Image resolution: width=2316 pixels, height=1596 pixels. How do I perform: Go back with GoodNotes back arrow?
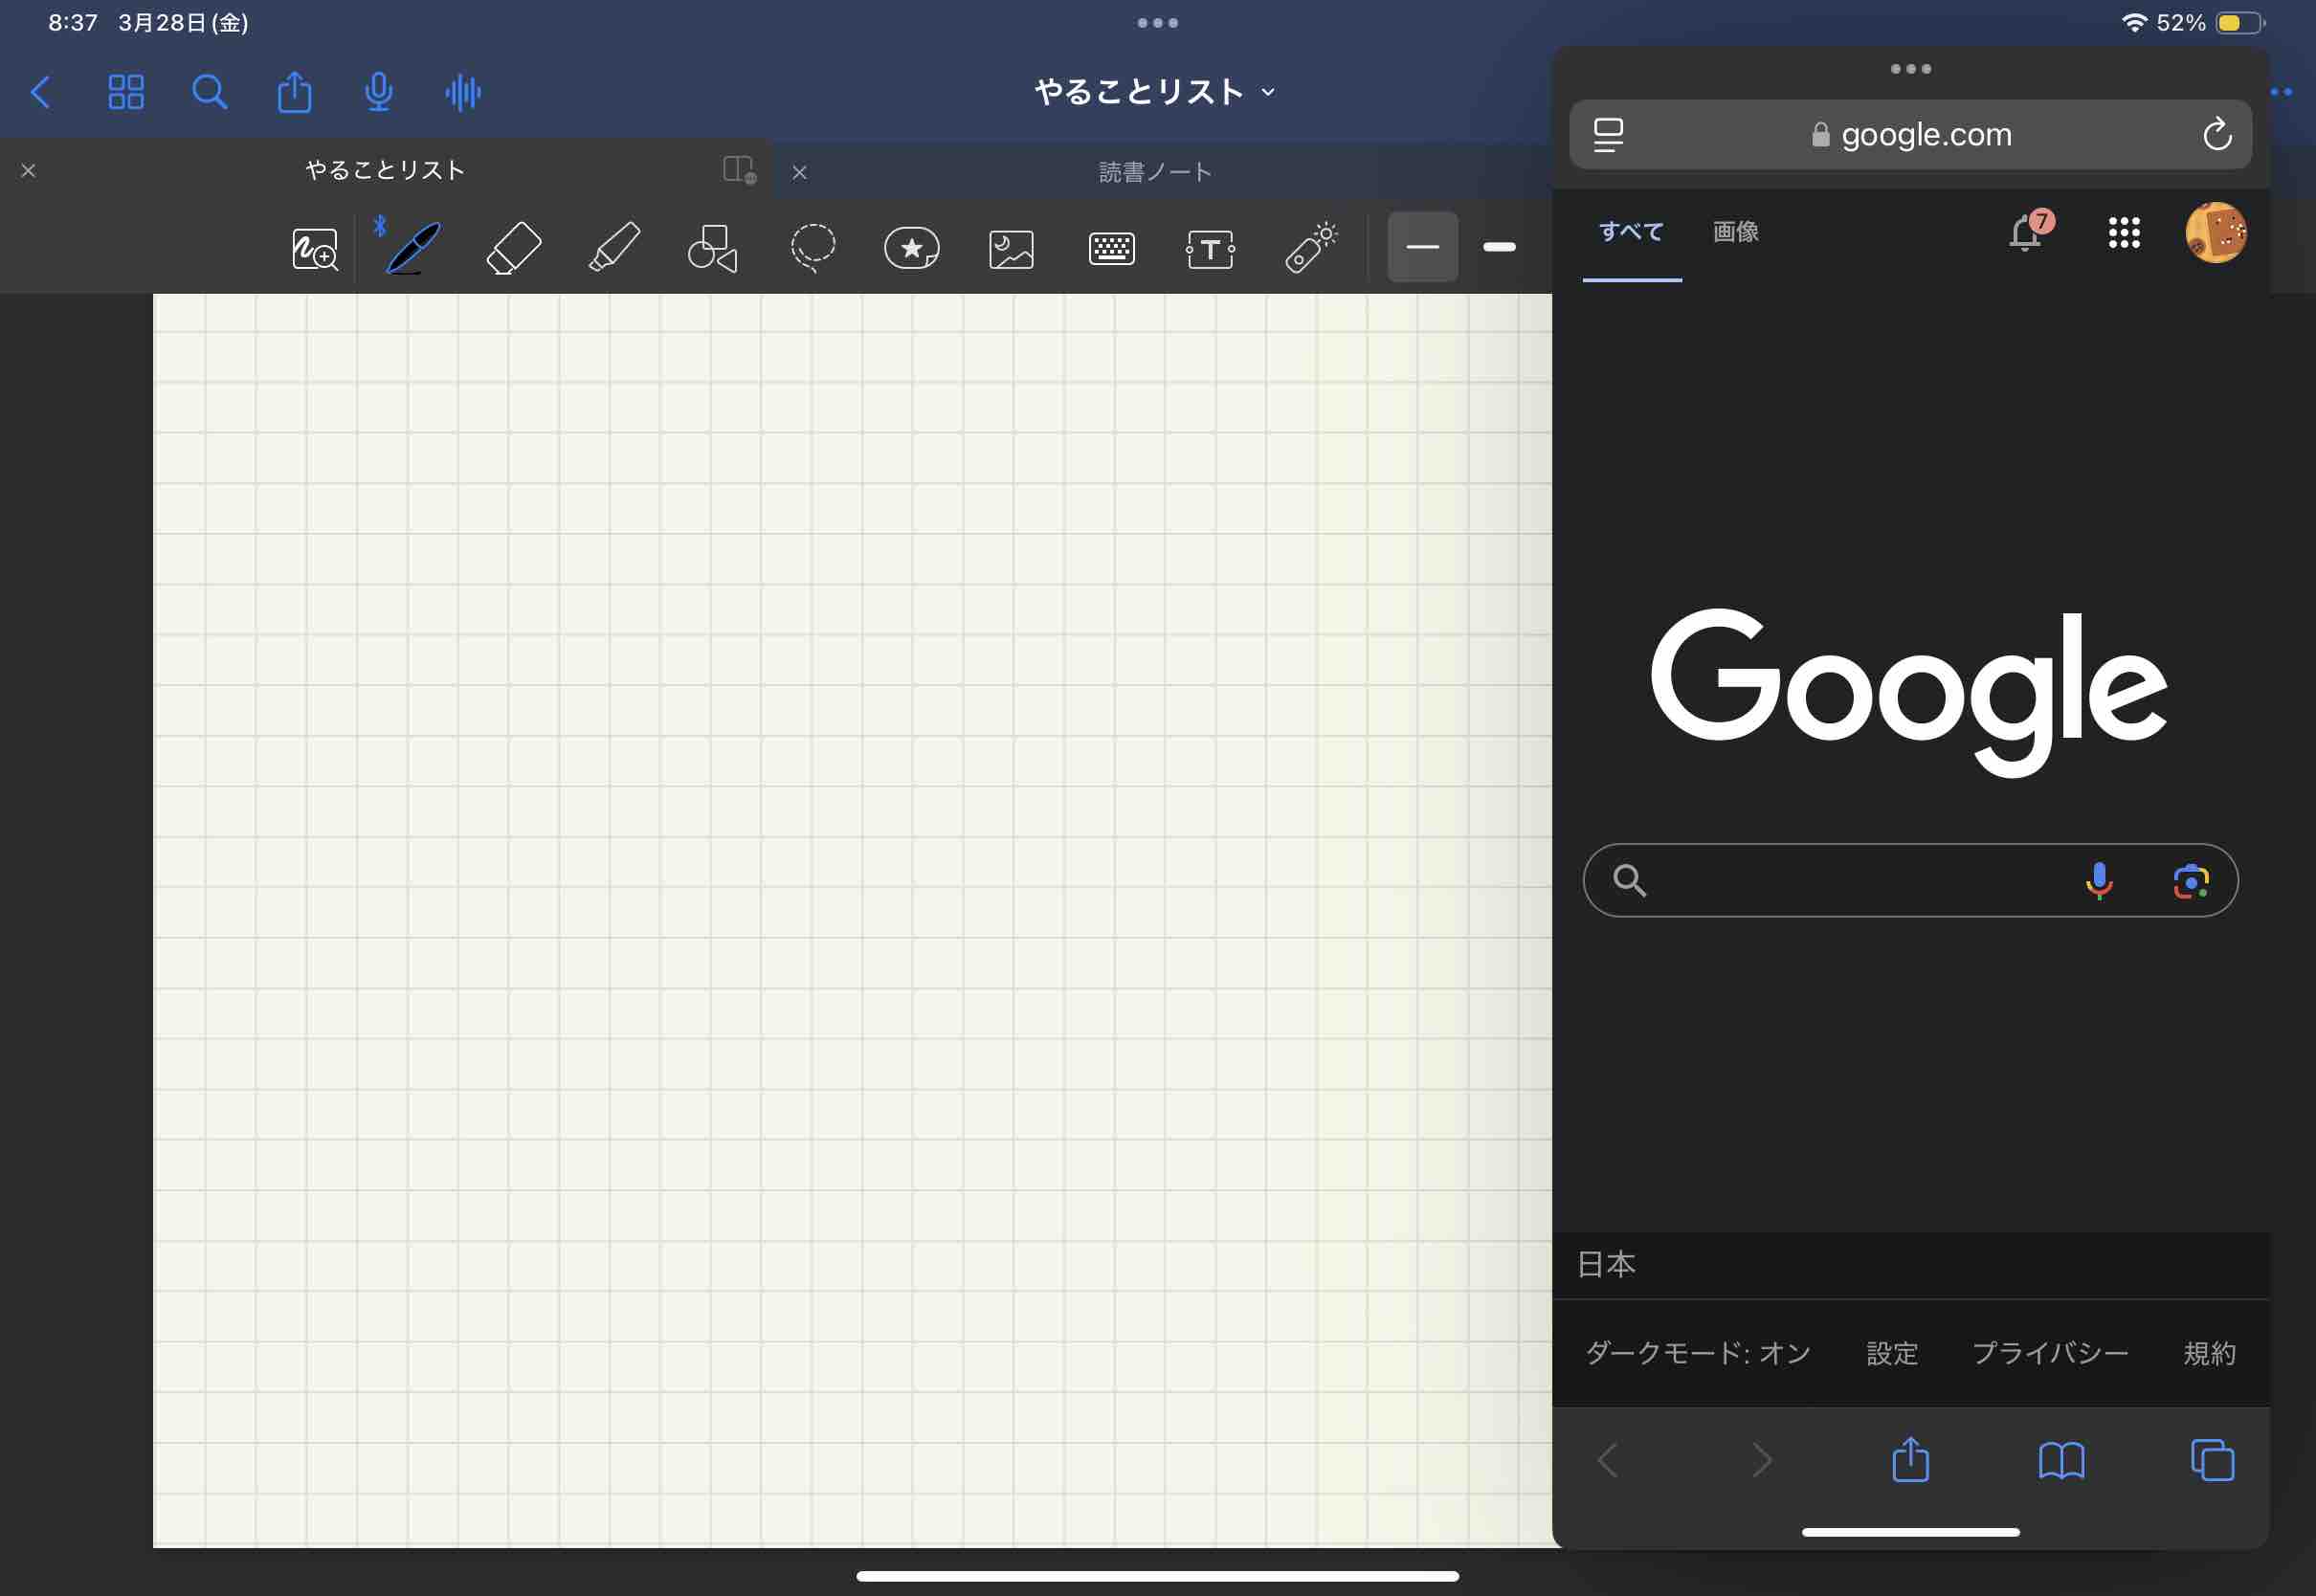pos(41,92)
